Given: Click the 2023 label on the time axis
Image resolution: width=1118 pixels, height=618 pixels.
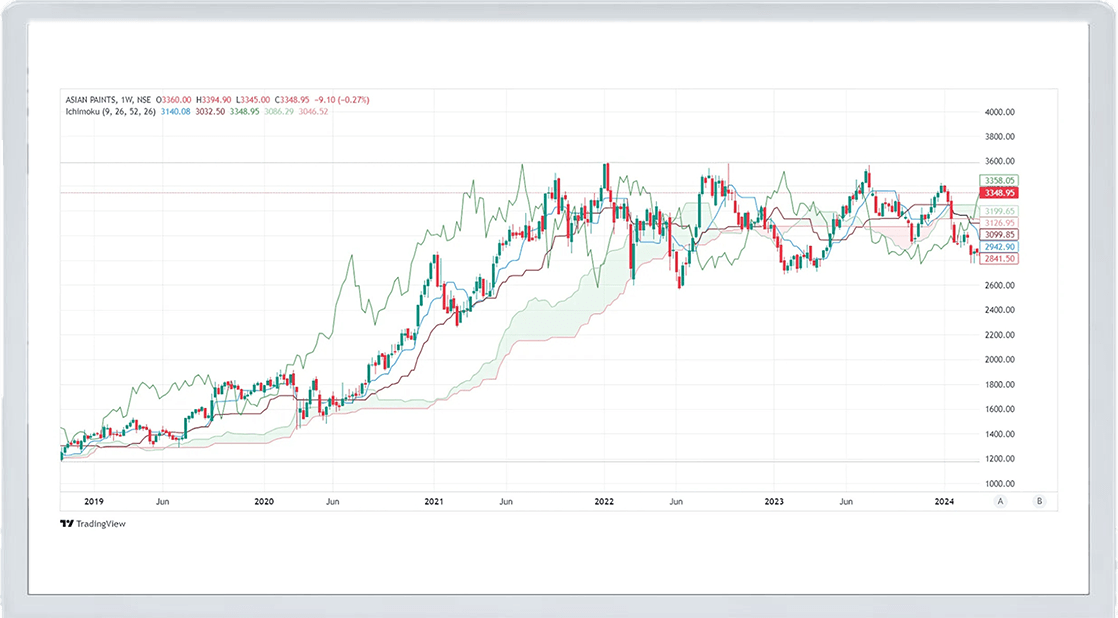Looking at the screenshot, I should 773,500.
